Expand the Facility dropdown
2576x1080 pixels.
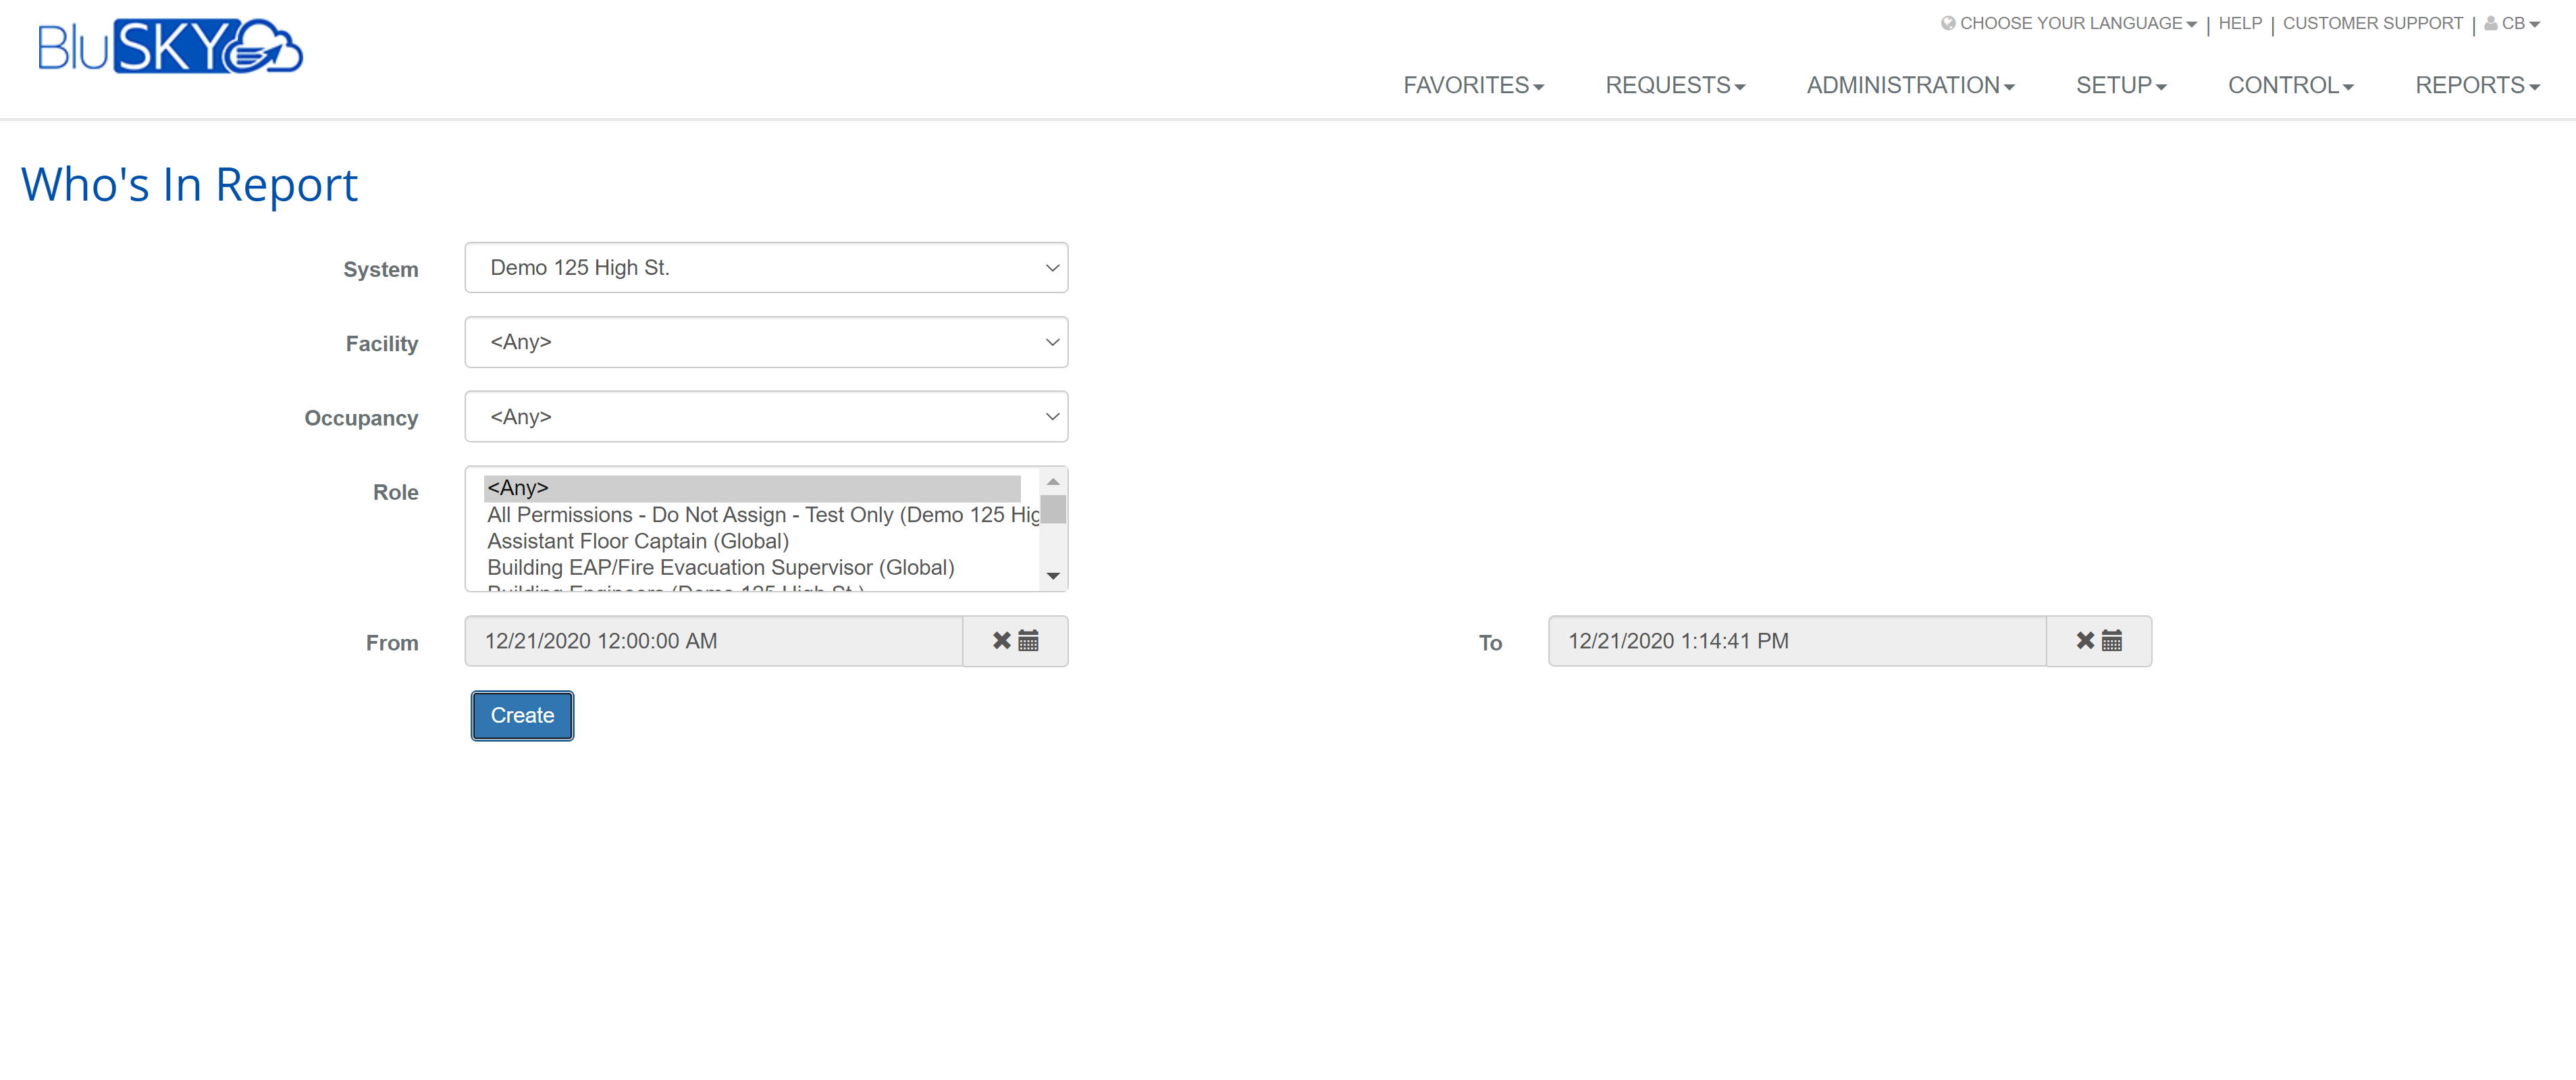pos(766,342)
